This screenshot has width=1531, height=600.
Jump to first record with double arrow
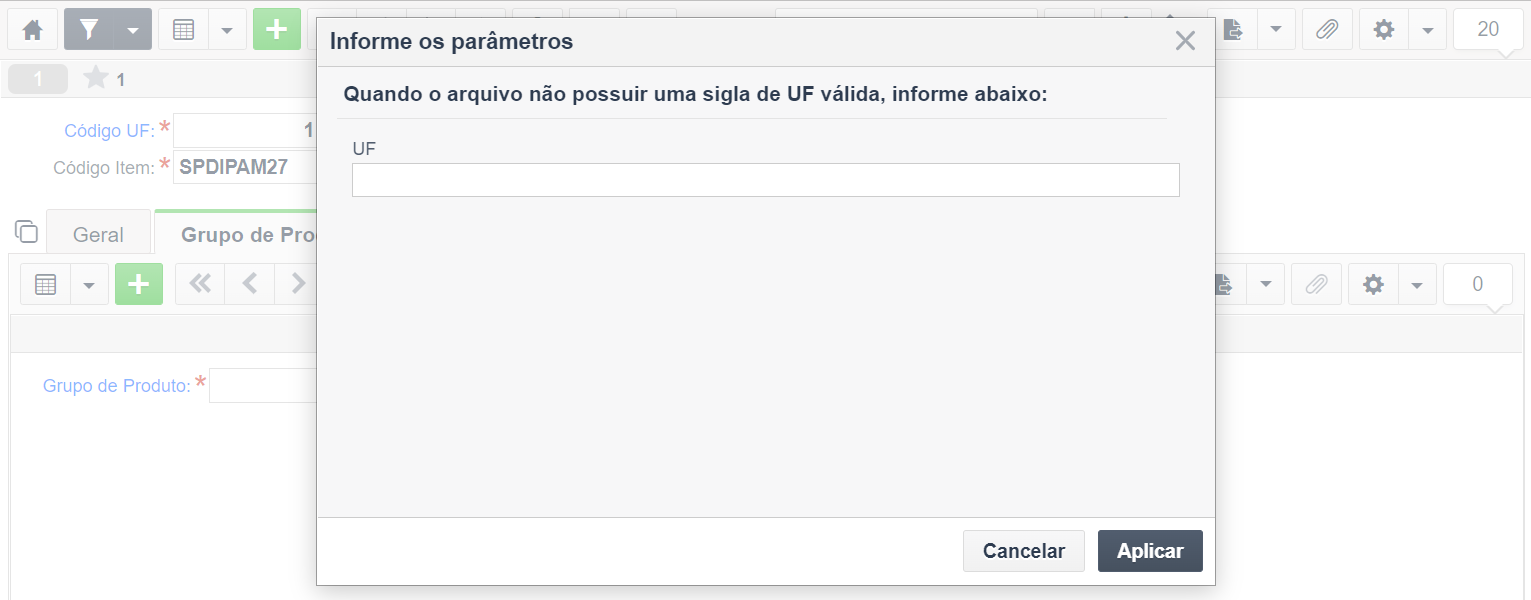[x=200, y=285]
